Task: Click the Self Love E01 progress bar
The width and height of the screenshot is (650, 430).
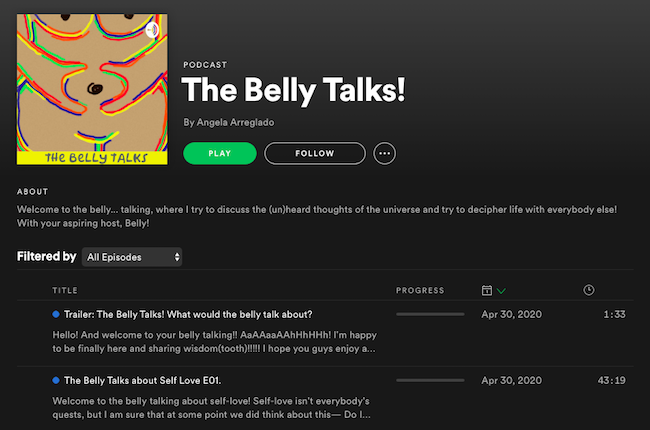Action: 430,381
